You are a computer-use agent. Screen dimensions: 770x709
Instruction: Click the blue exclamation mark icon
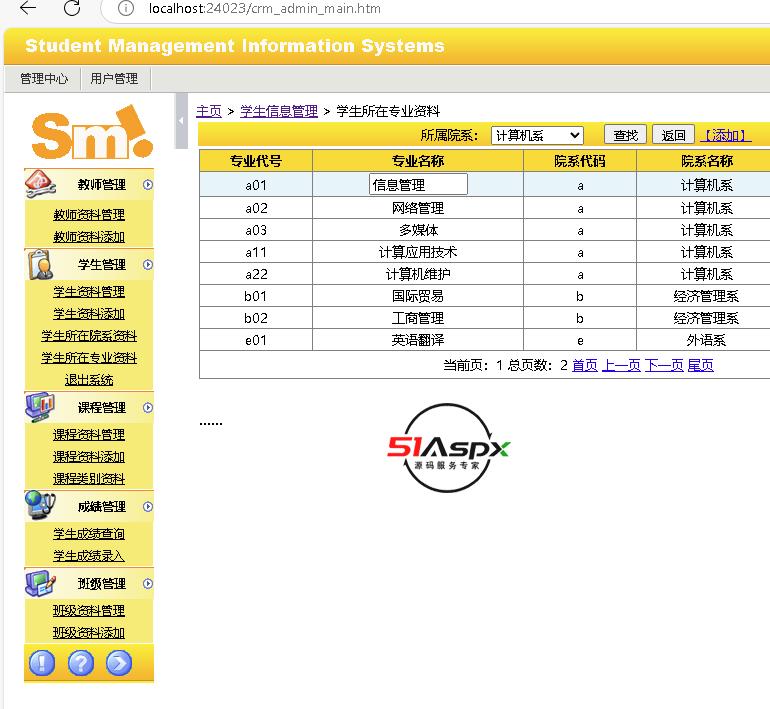tap(42, 663)
